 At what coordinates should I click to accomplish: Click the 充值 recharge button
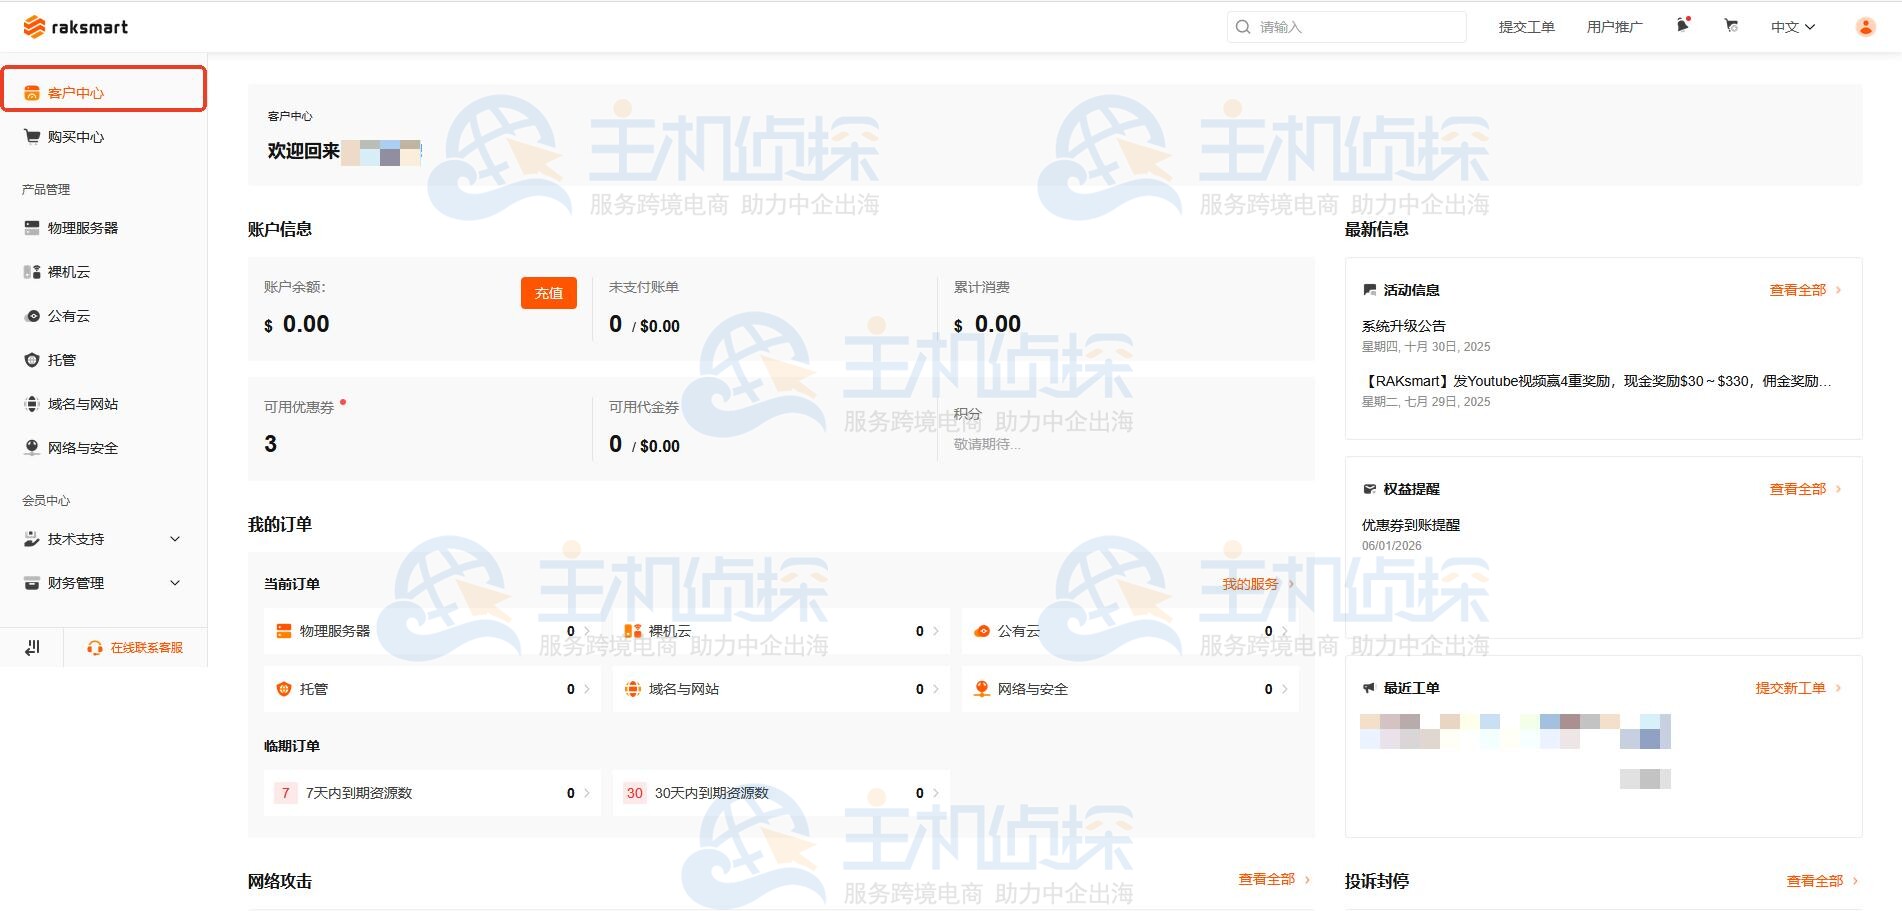tap(548, 293)
